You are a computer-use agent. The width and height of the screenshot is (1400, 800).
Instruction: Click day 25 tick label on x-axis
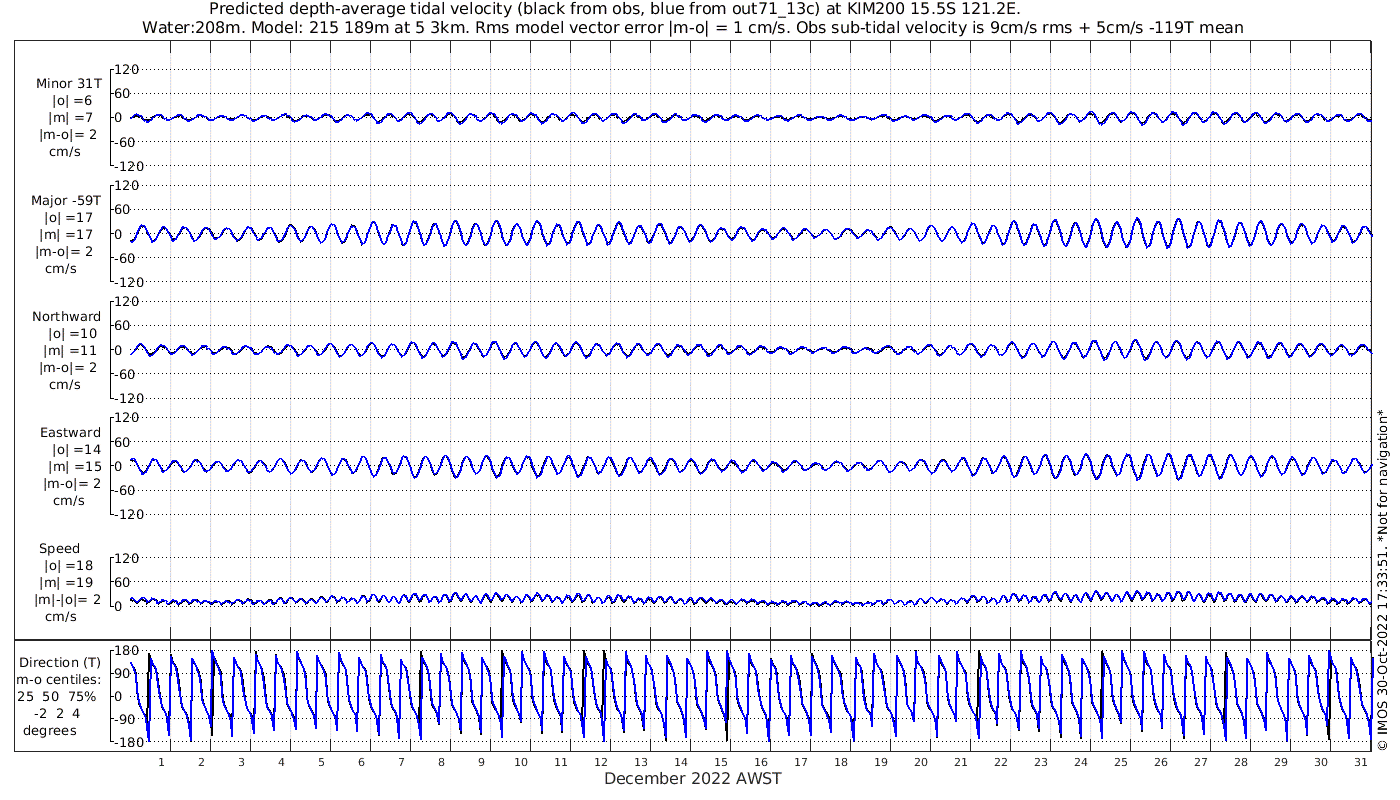click(x=1121, y=762)
